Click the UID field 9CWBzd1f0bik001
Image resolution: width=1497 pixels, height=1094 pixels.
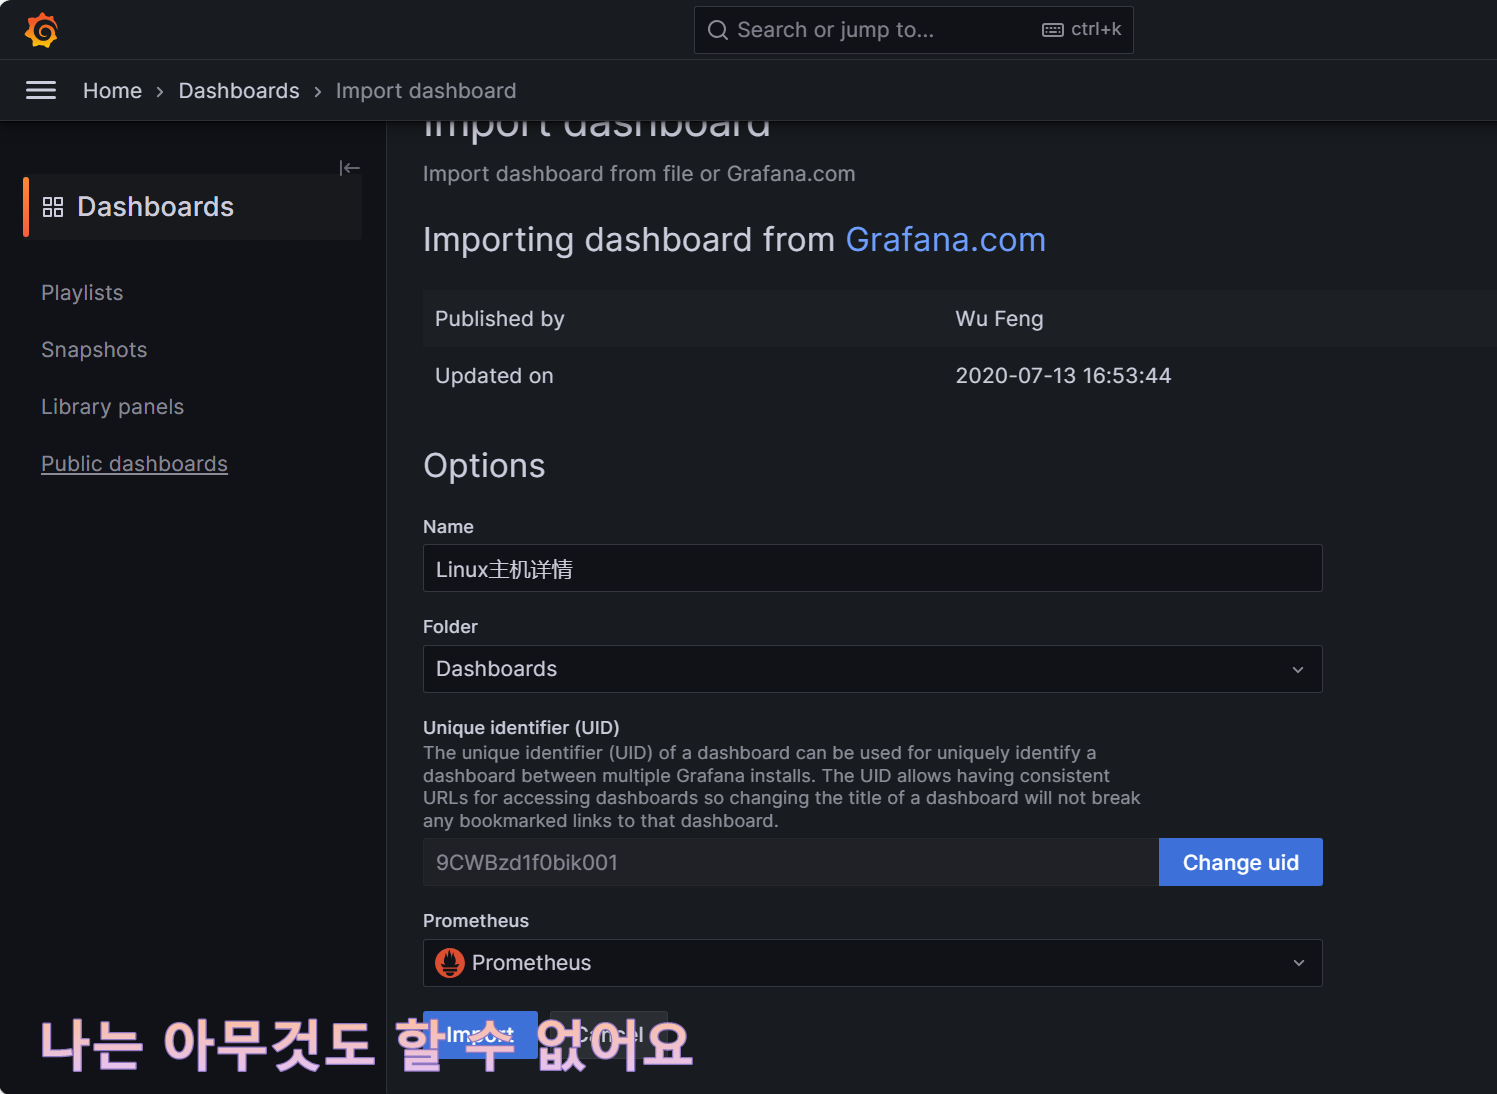tap(790, 862)
